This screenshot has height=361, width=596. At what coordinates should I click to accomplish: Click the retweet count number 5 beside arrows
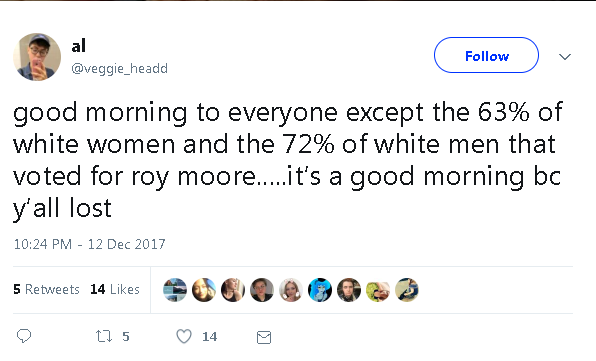[126, 337]
